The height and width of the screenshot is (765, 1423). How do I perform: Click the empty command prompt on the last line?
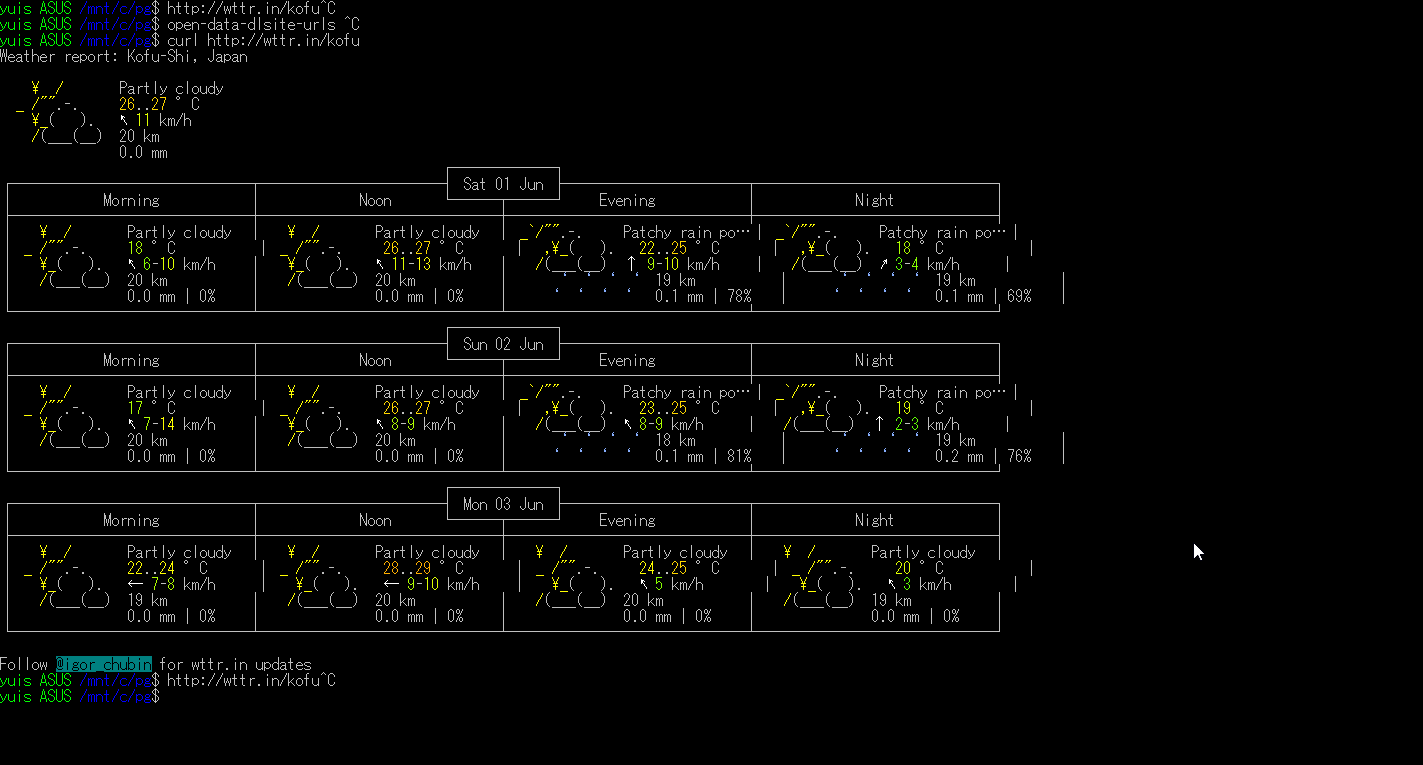pos(164,697)
